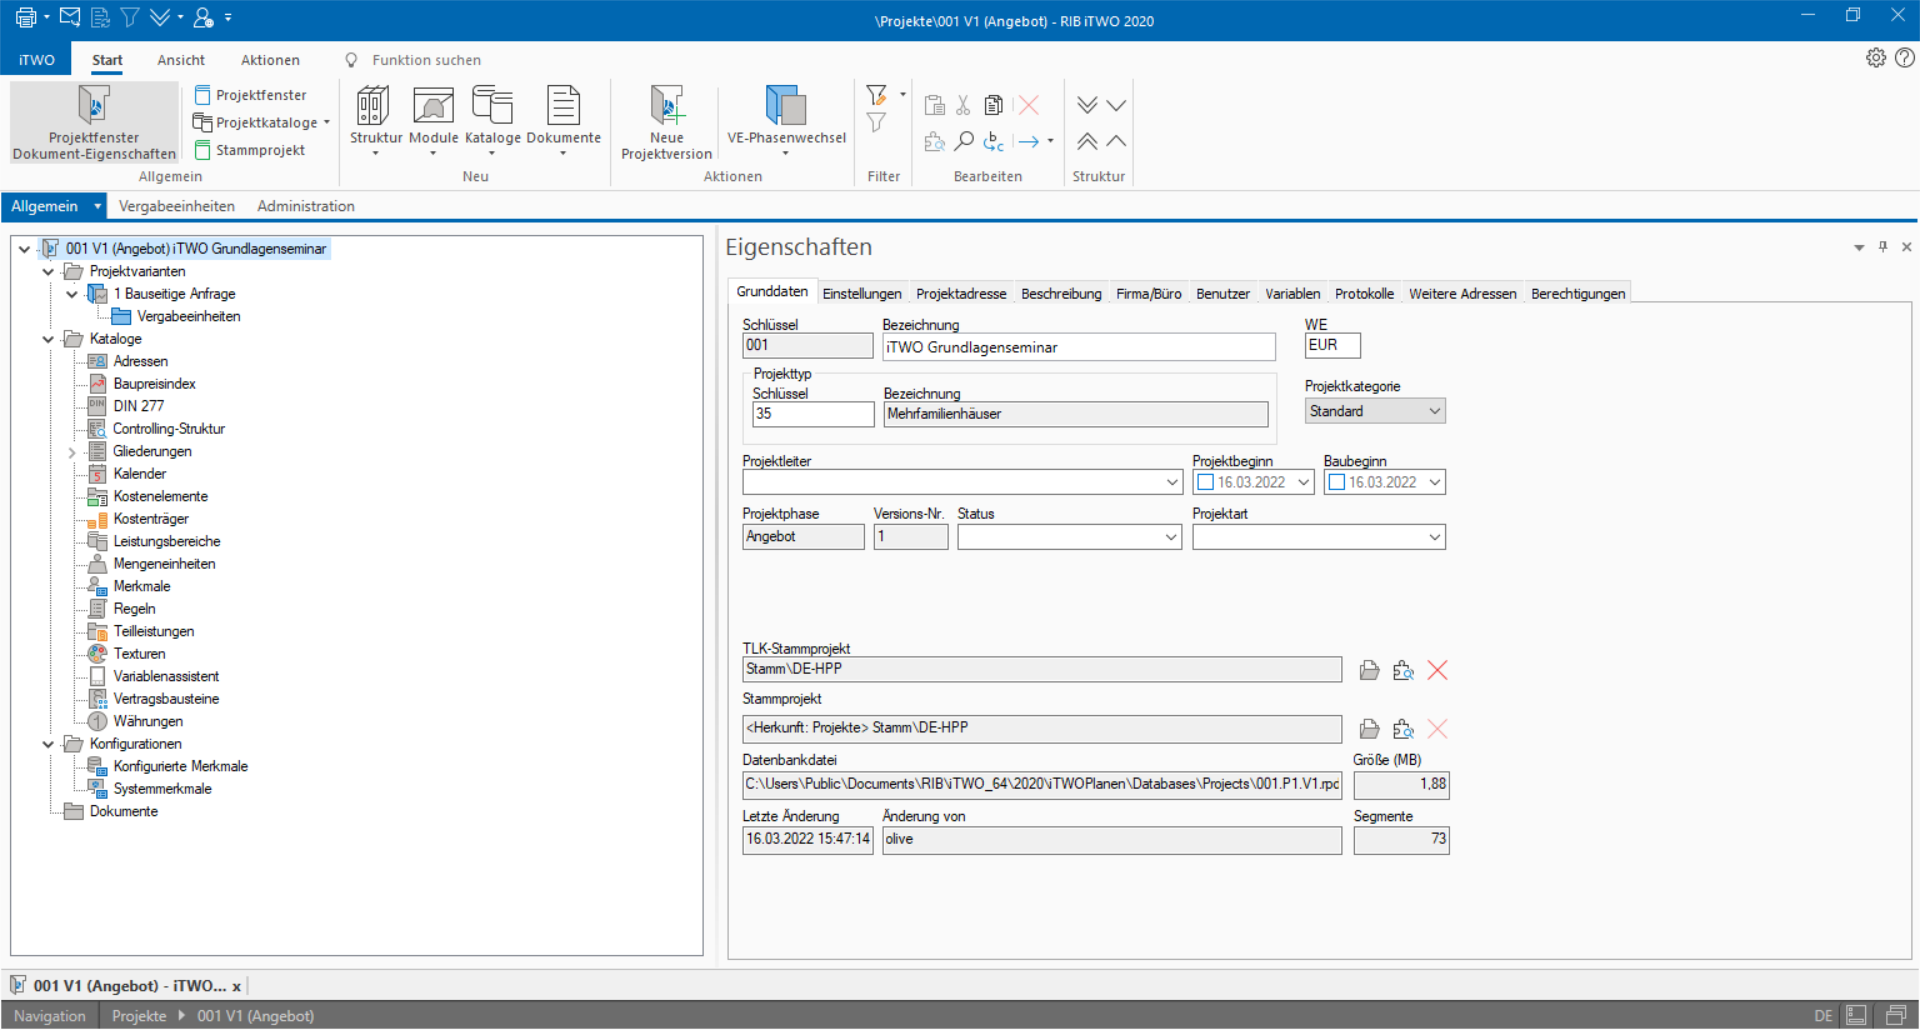The image size is (1920, 1030).
Task: Open Projektbeginn date picker arrow
Action: [1303, 482]
